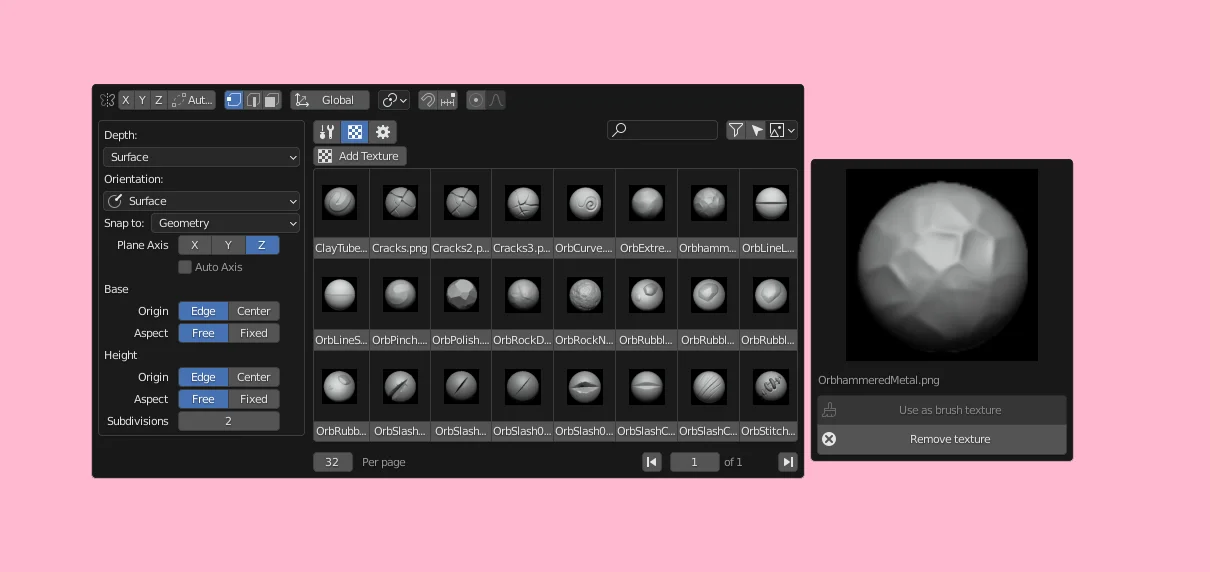Set Height Aspect to Free

[203, 399]
